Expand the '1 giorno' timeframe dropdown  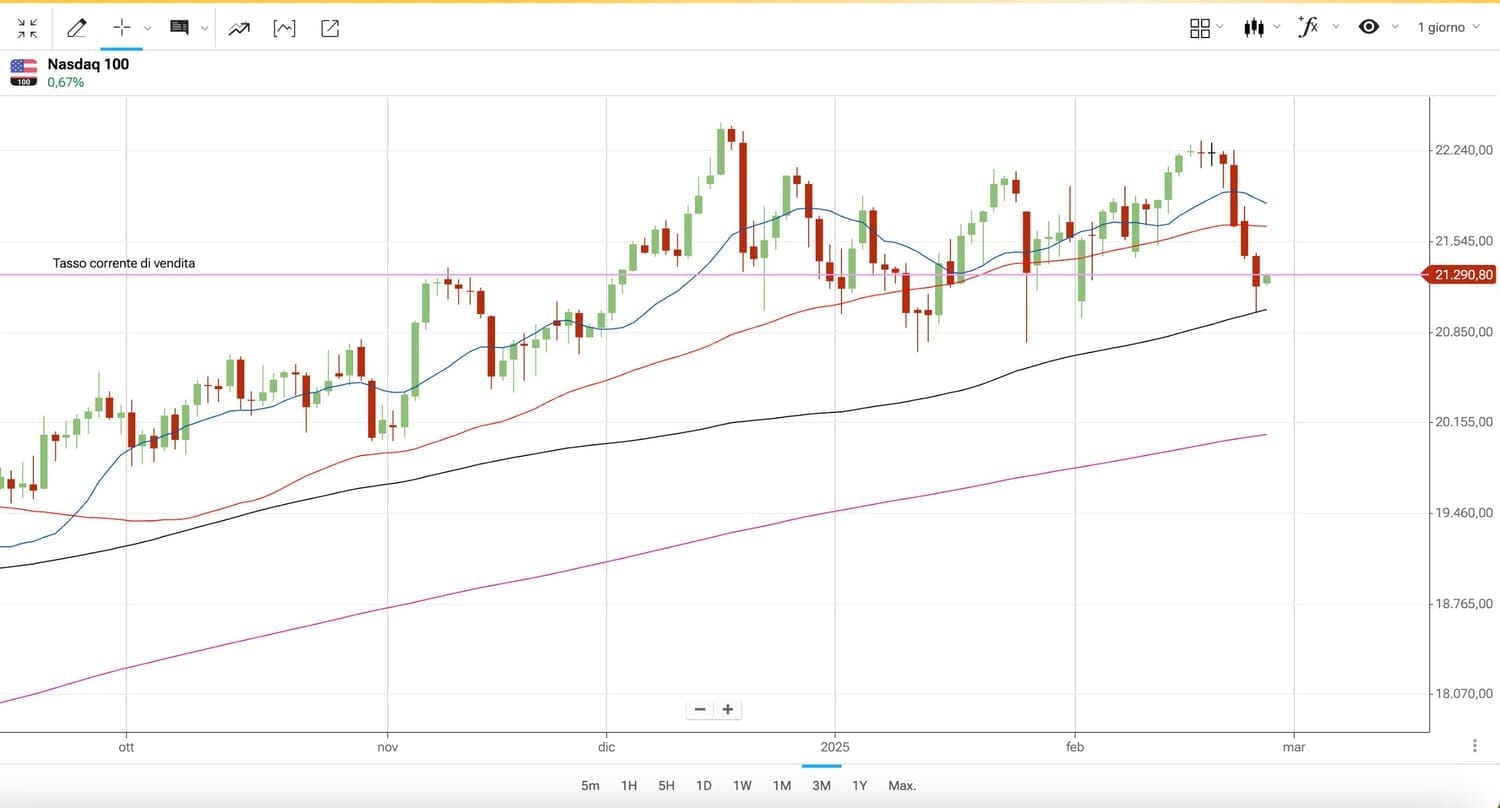[x=1448, y=27]
